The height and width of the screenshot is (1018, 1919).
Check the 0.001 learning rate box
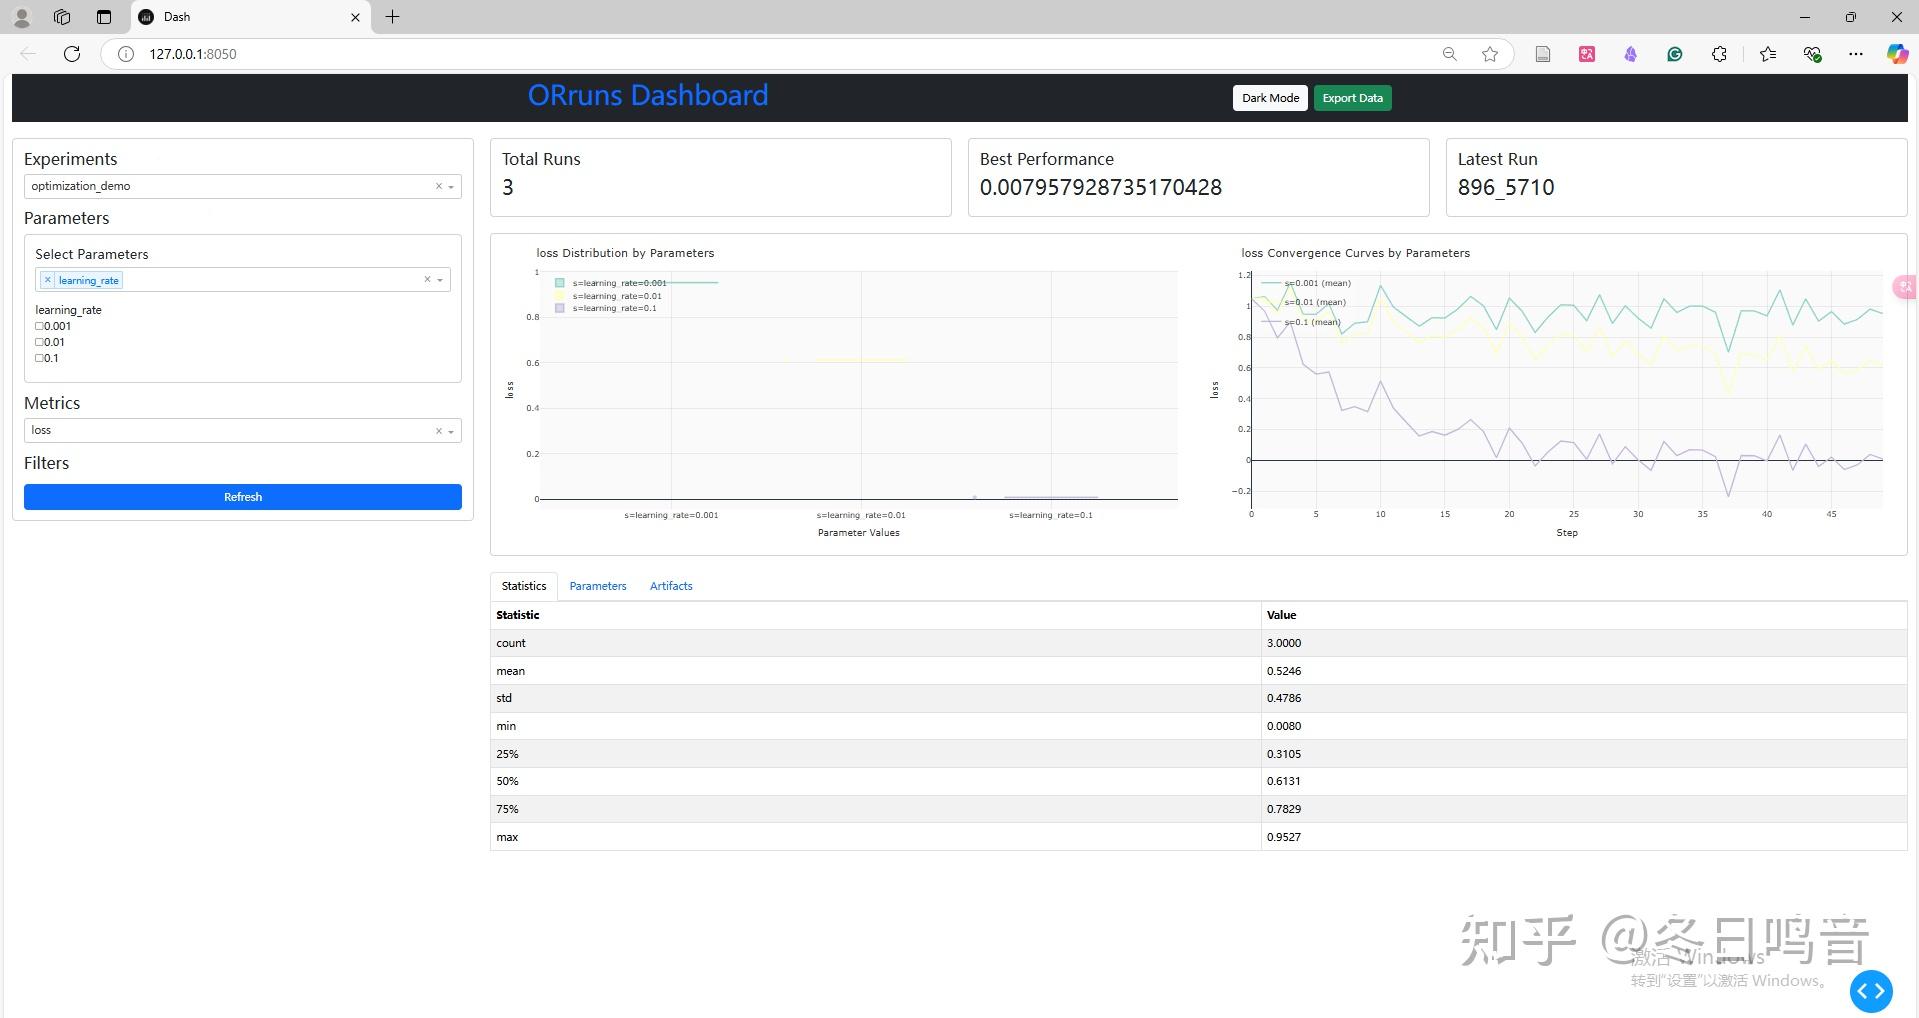(x=39, y=326)
